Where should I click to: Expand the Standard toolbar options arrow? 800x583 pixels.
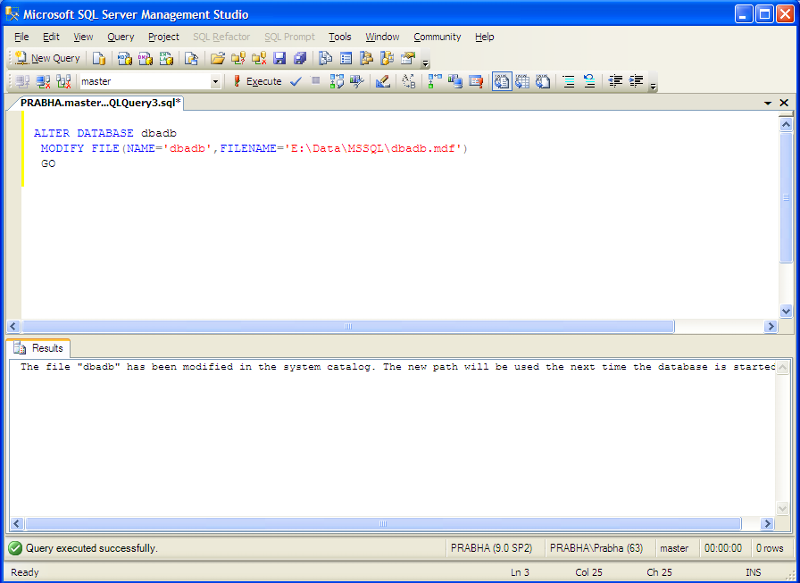[x=425, y=63]
